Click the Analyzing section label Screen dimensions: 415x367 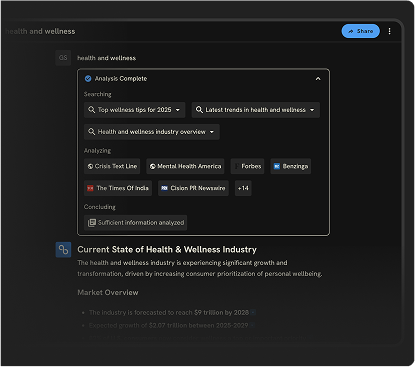(97, 151)
